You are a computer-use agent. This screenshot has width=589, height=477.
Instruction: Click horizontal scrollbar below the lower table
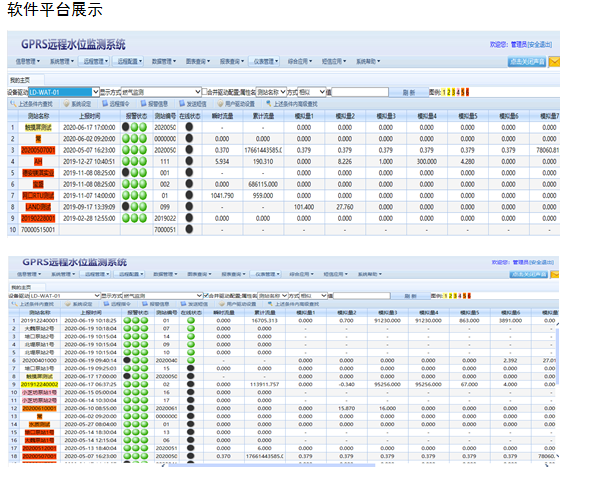tap(272, 465)
